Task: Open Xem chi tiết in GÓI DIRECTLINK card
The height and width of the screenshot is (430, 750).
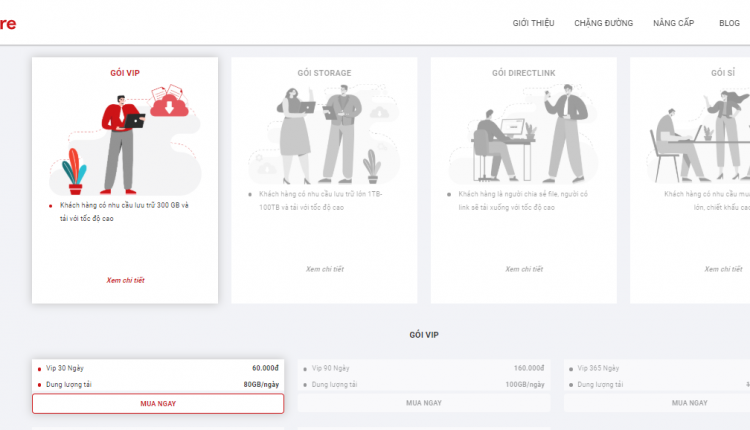Action: pyautogui.click(x=524, y=269)
